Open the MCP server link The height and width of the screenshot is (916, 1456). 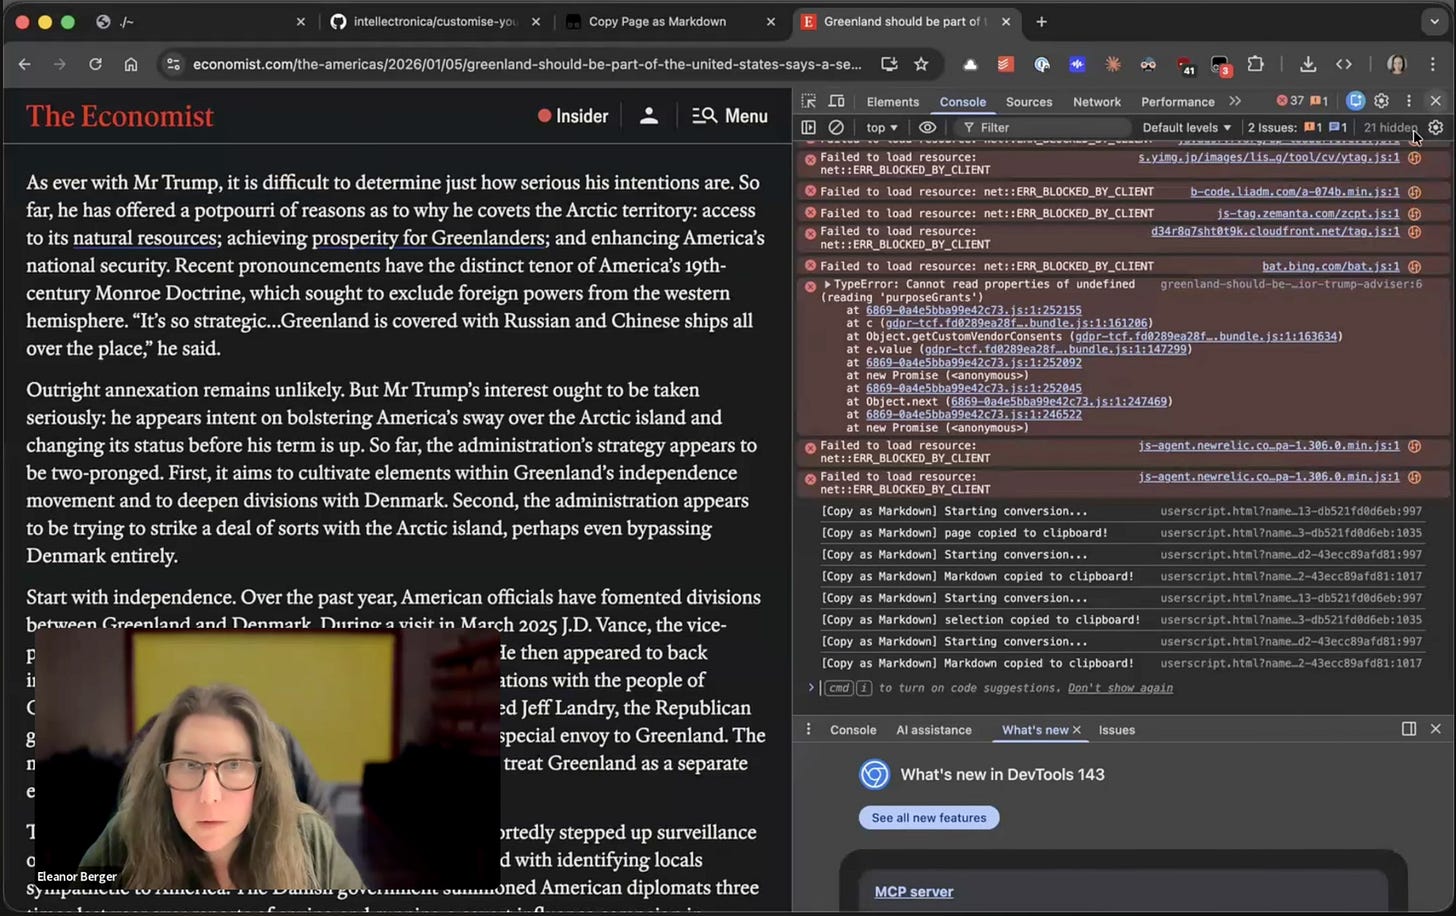pos(913,892)
